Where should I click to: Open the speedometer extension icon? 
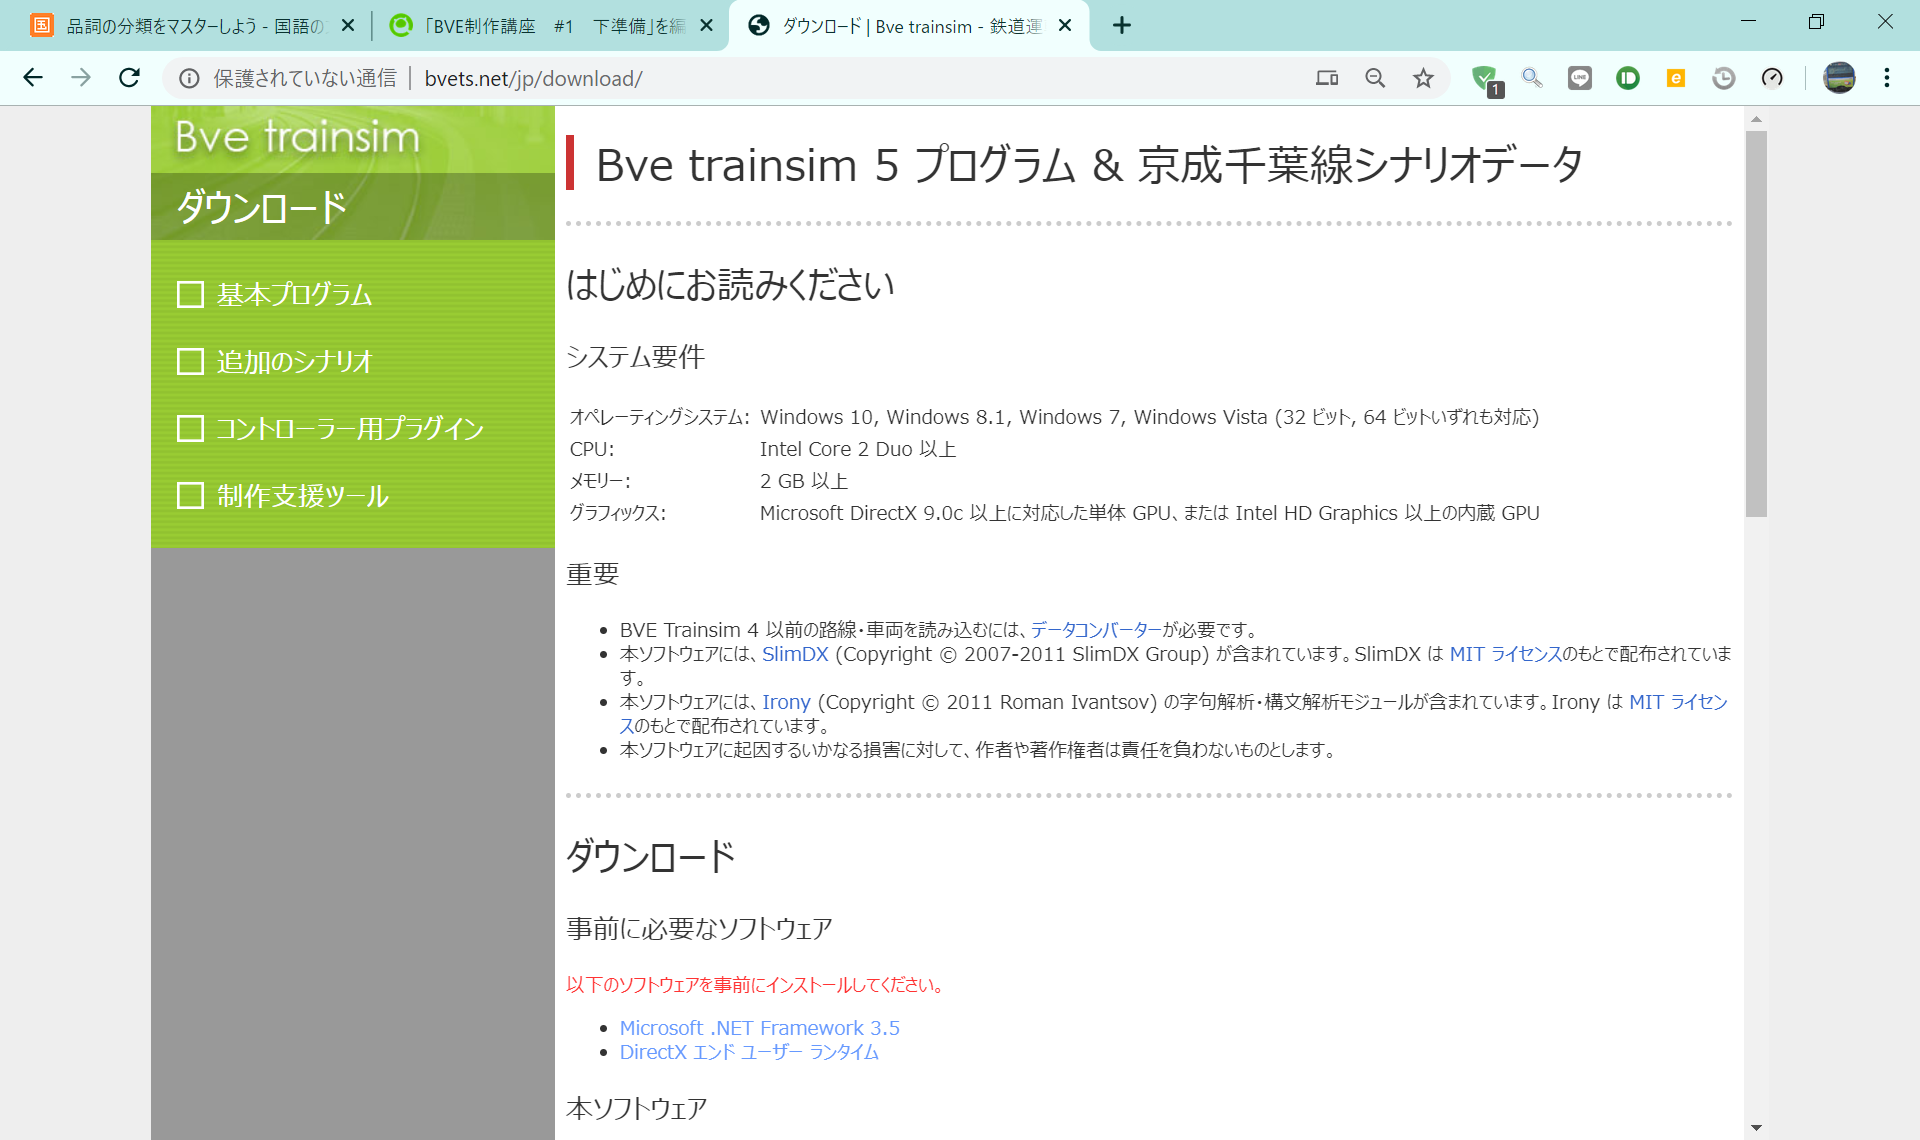pyautogui.click(x=1772, y=78)
